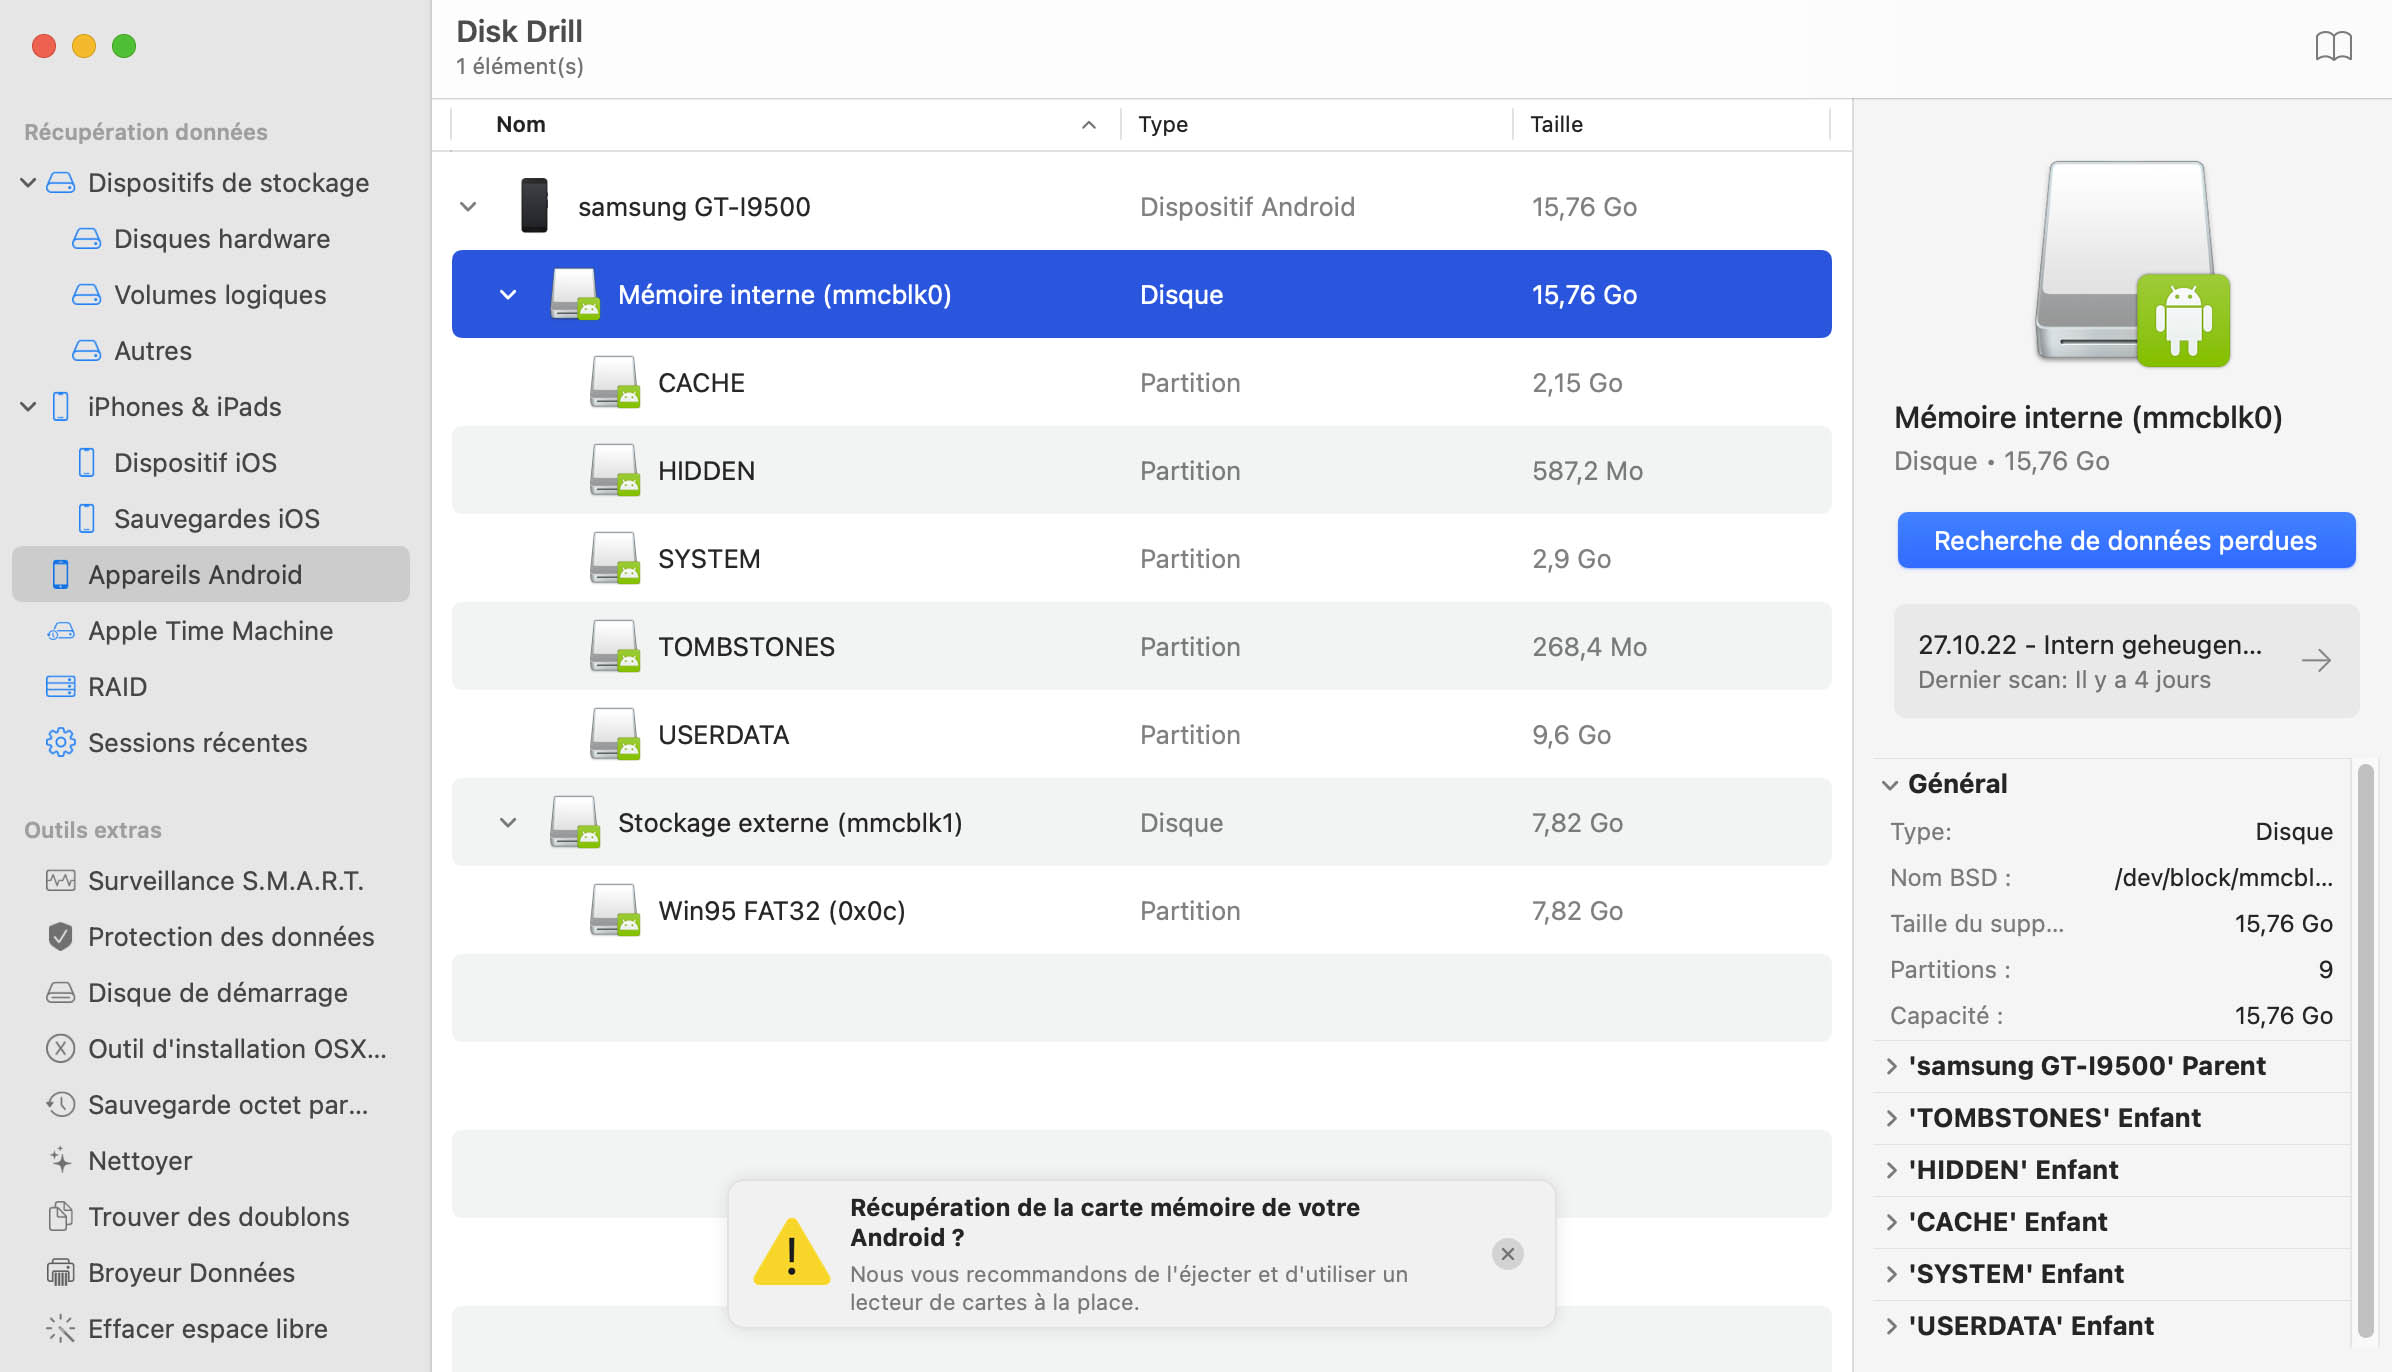Open the help book icon
Screen dimensions: 2392x1372
point(2333,46)
